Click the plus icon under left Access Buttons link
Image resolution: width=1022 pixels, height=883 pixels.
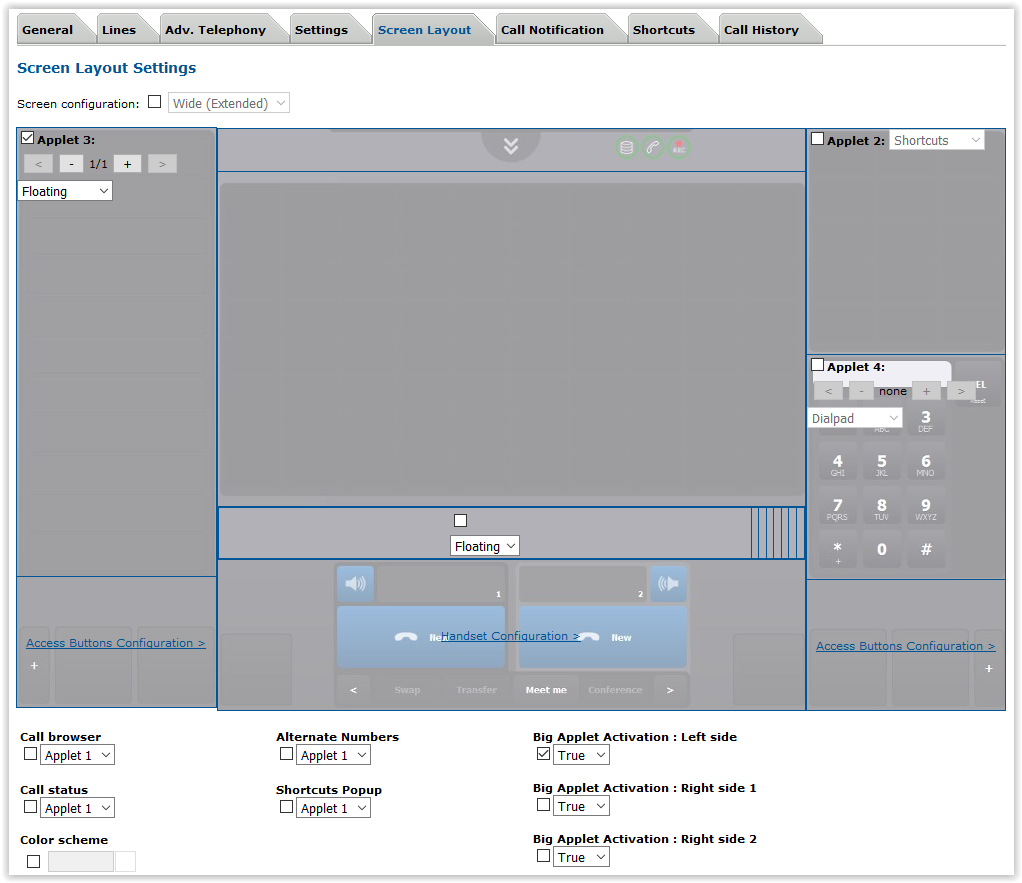coord(34,665)
